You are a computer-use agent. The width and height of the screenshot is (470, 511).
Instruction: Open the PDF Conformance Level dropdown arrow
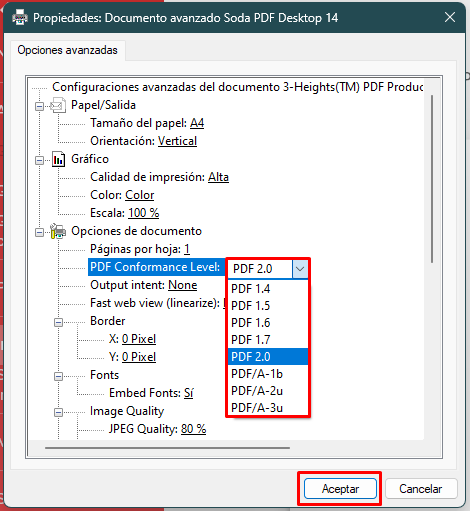tap(300, 269)
